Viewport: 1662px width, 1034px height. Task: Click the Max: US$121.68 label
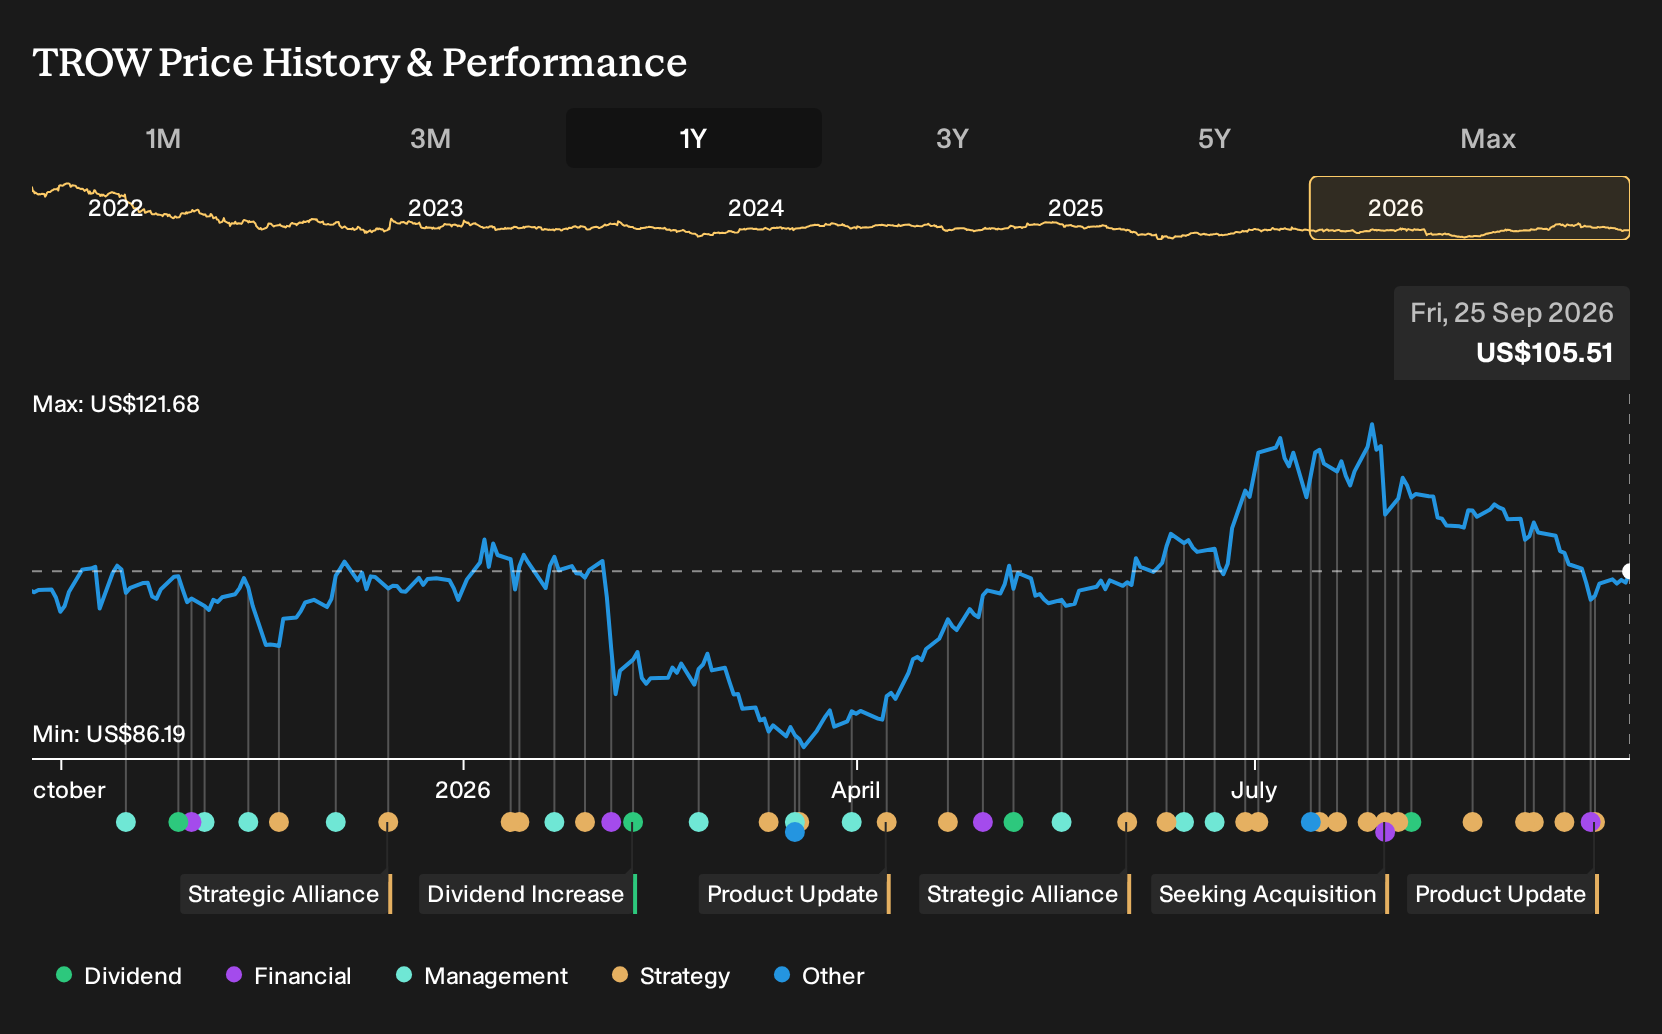116,404
